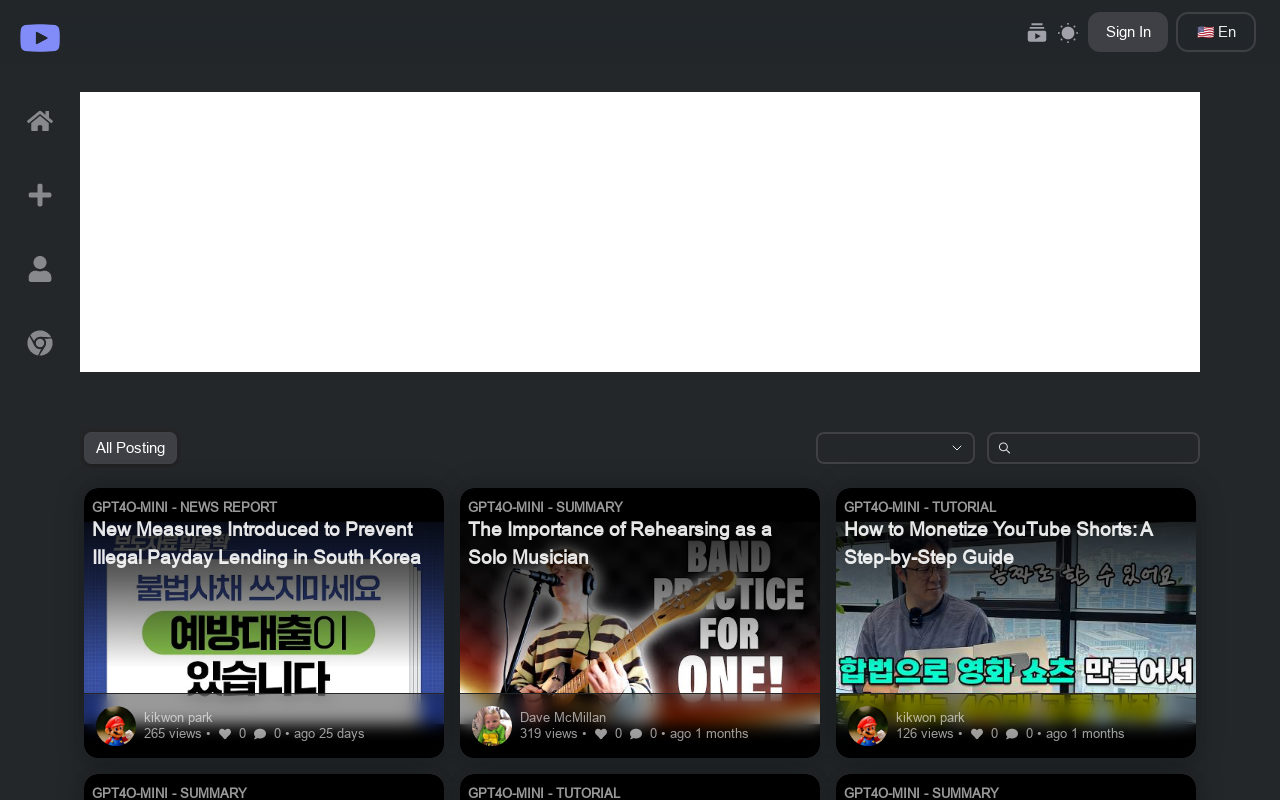Click into the search input field
This screenshot has height=800, width=1280.
tap(1093, 448)
